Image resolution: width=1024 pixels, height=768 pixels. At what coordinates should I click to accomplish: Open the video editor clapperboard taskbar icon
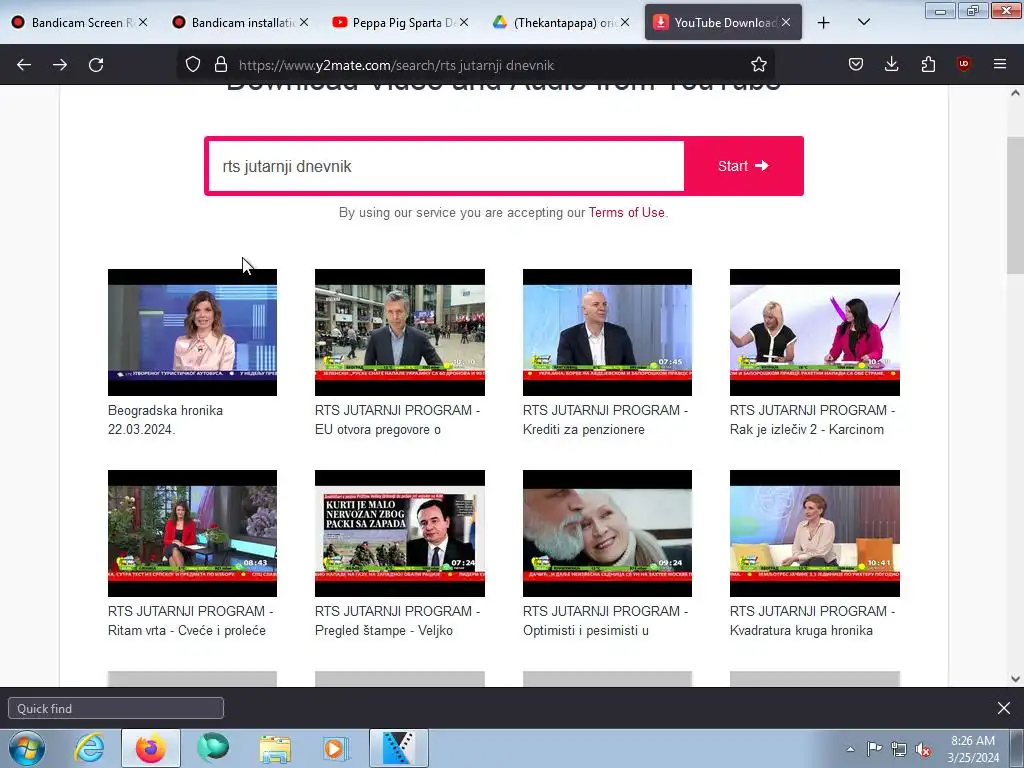point(398,748)
